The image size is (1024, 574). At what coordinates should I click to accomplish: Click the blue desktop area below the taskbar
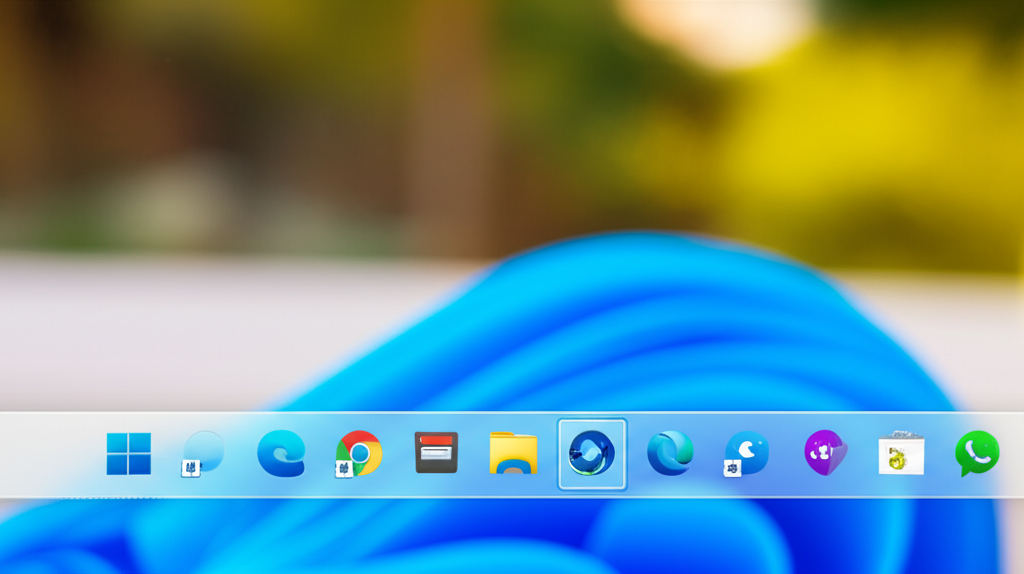[500, 540]
